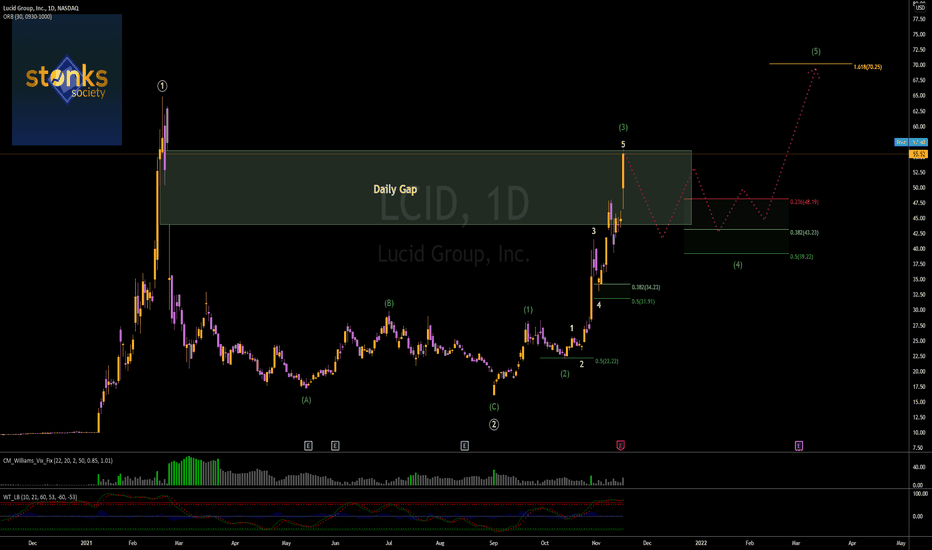Click the Oct label on time axis

[544, 543]
